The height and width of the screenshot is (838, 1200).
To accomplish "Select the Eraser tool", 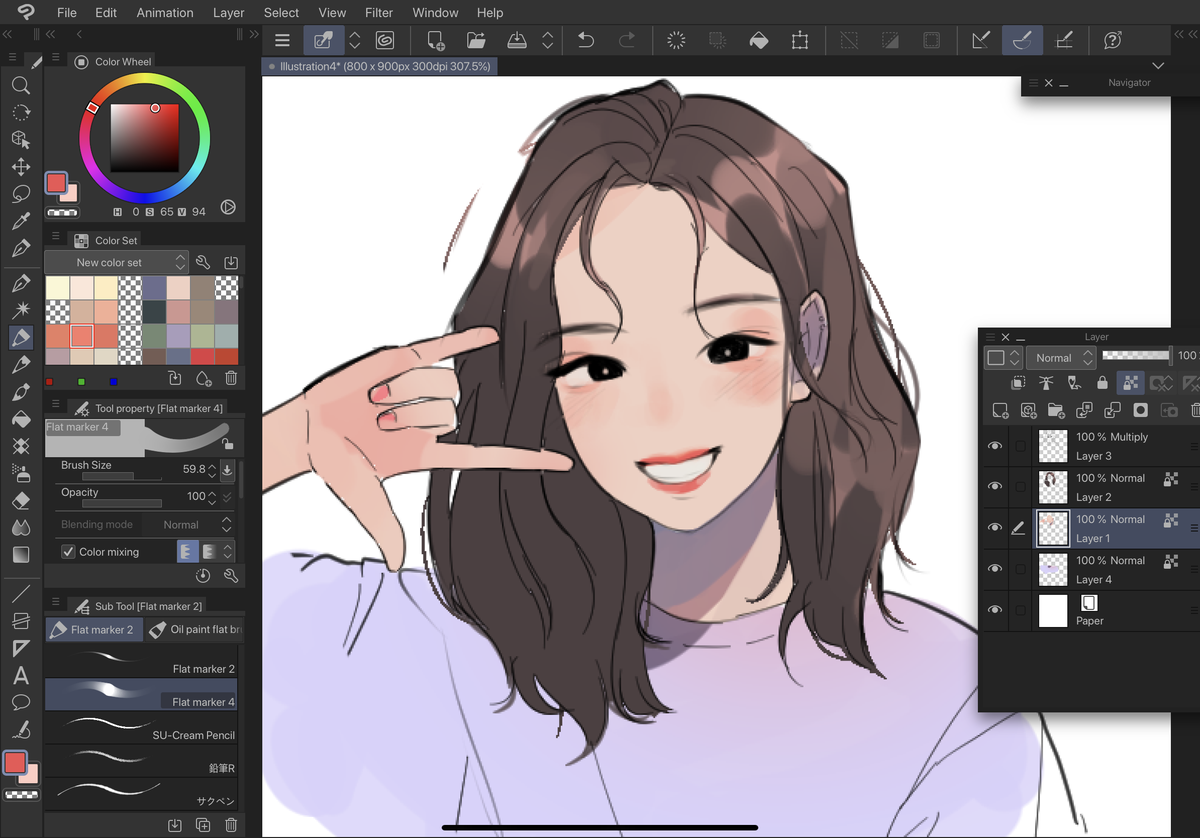I will [x=21, y=500].
